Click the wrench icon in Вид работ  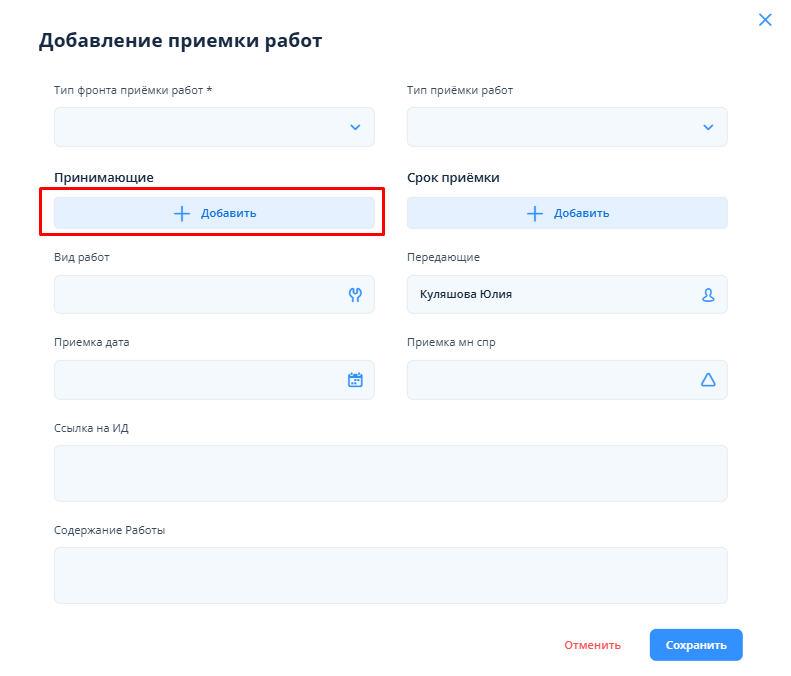pyautogui.click(x=354, y=295)
